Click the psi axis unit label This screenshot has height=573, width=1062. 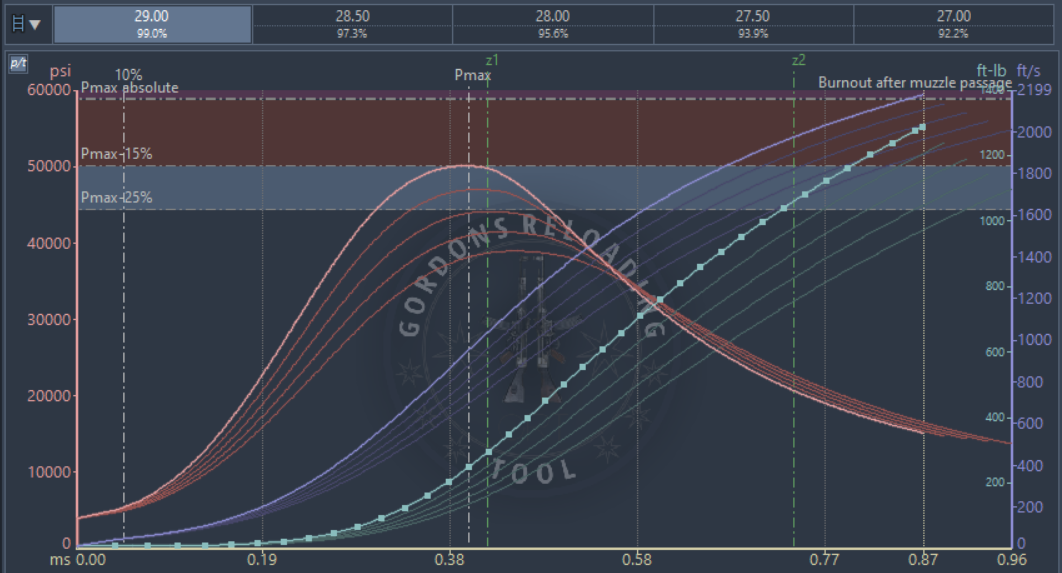[60, 71]
